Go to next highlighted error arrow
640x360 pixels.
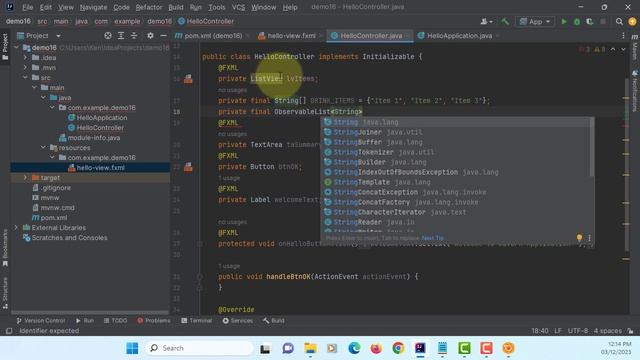623,49
